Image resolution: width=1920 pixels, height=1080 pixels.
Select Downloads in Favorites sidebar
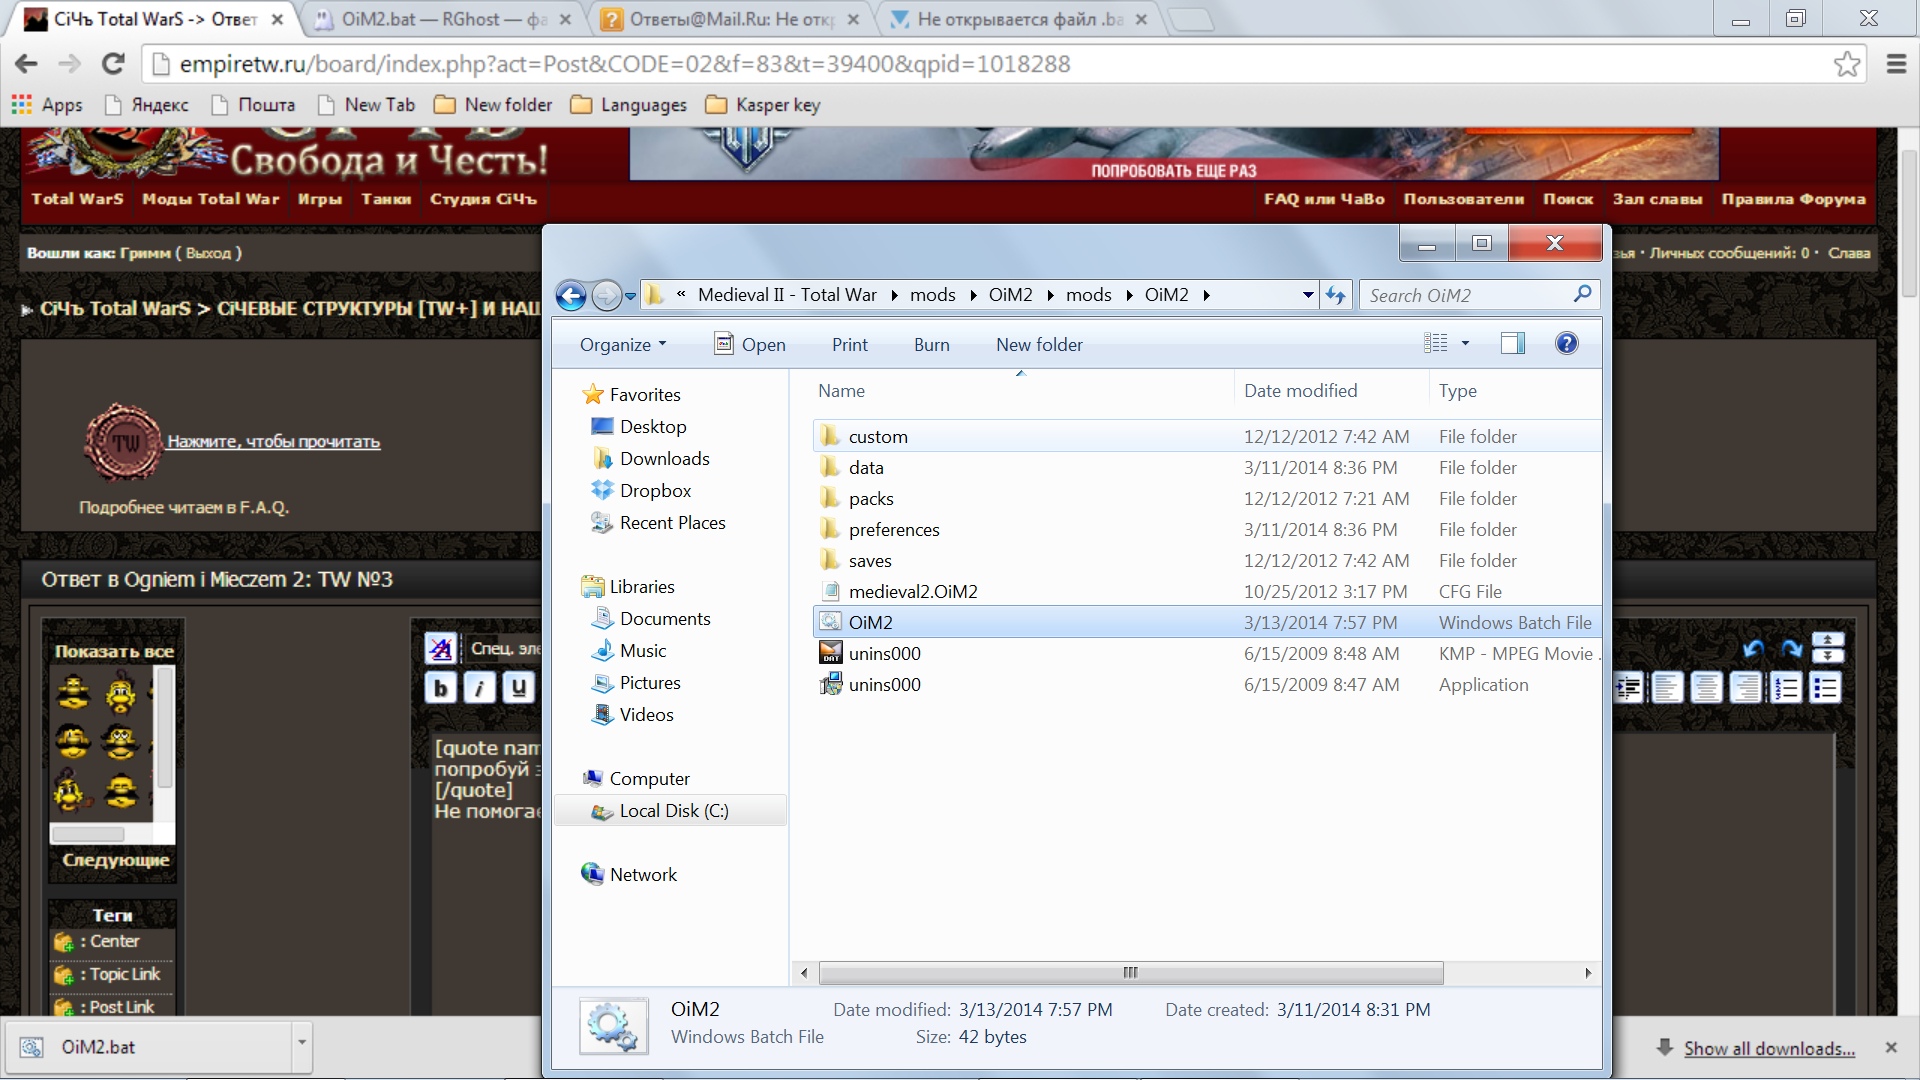pyautogui.click(x=664, y=459)
